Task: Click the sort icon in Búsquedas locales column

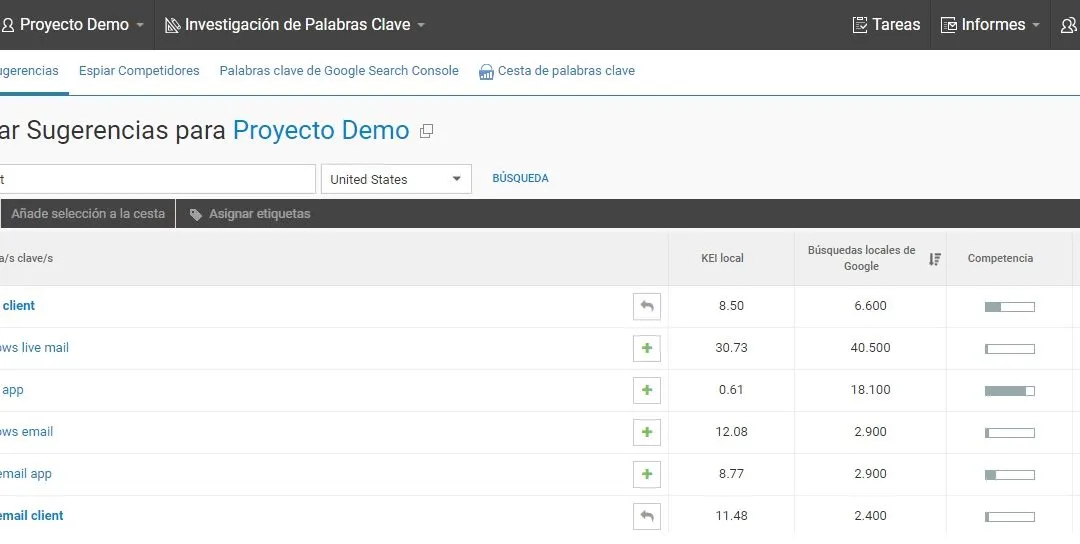Action: (934, 259)
